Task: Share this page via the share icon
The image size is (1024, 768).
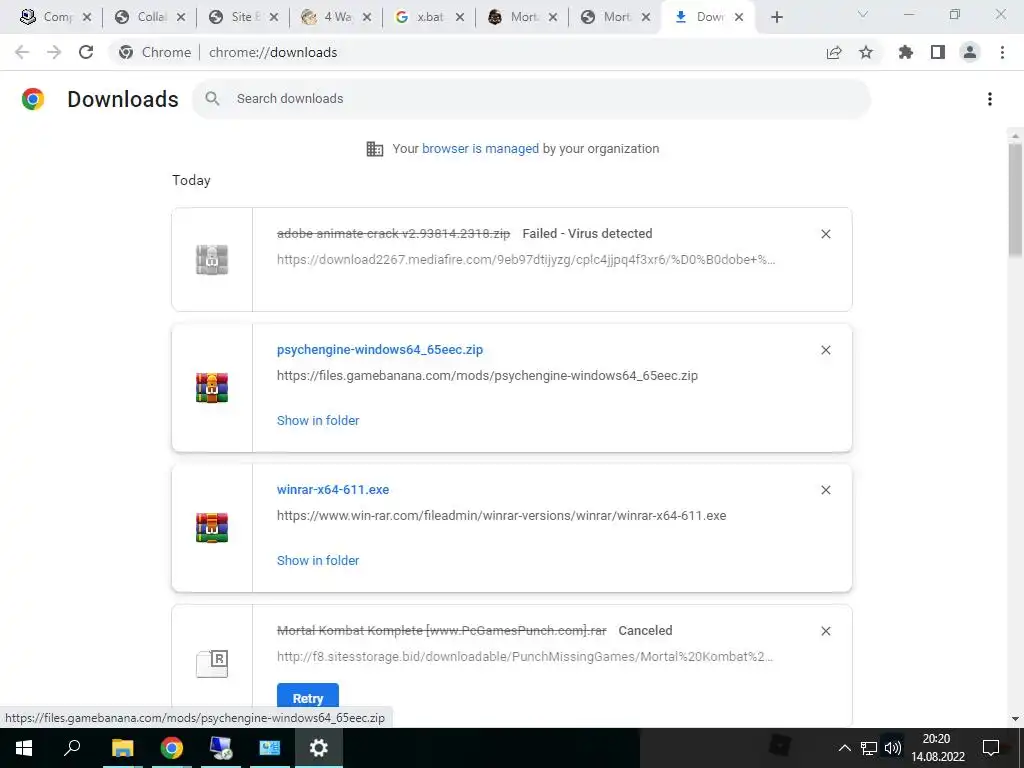Action: pyautogui.click(x=834, y=52)
